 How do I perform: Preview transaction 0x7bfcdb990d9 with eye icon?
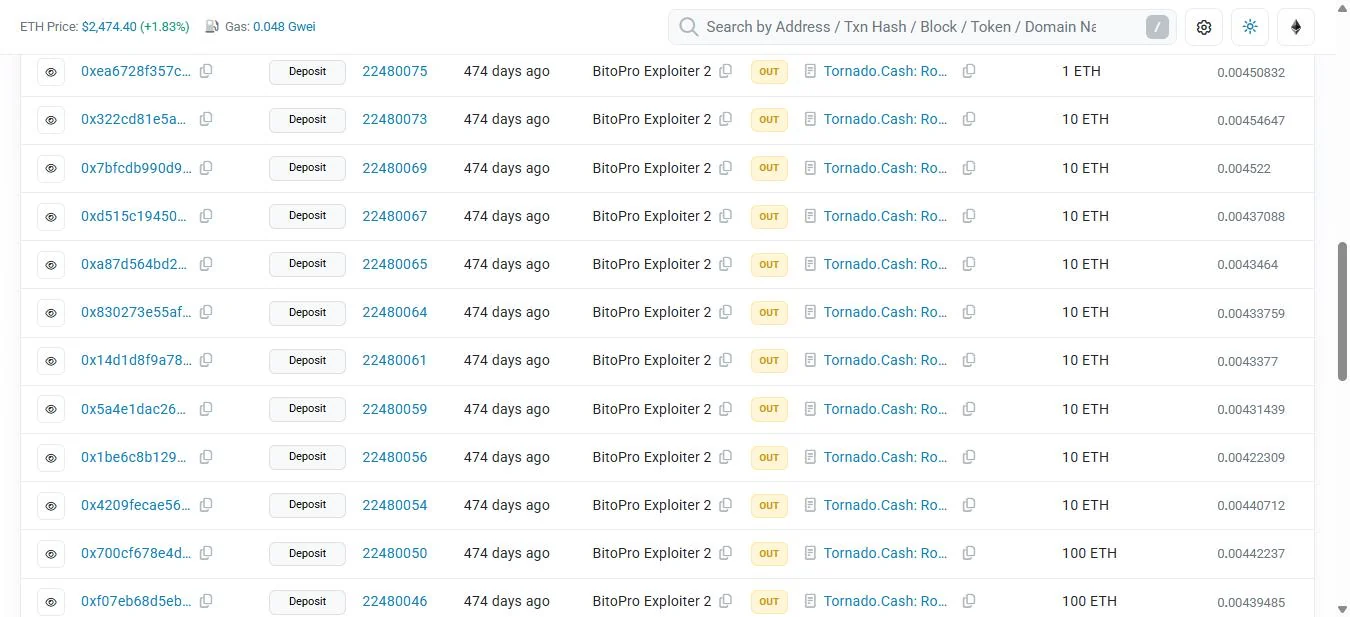51,168
